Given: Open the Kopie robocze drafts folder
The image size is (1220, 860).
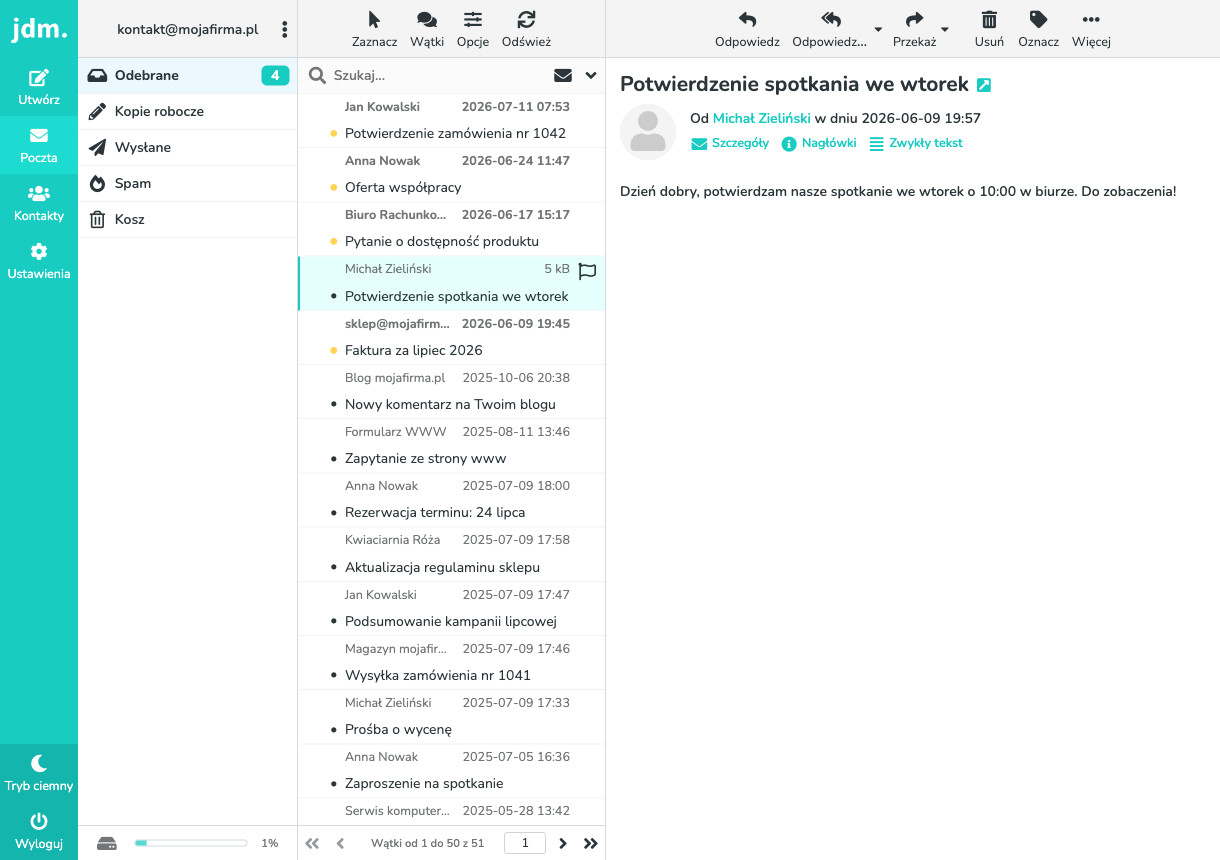Looking at the screenshot, I should 187,111.
